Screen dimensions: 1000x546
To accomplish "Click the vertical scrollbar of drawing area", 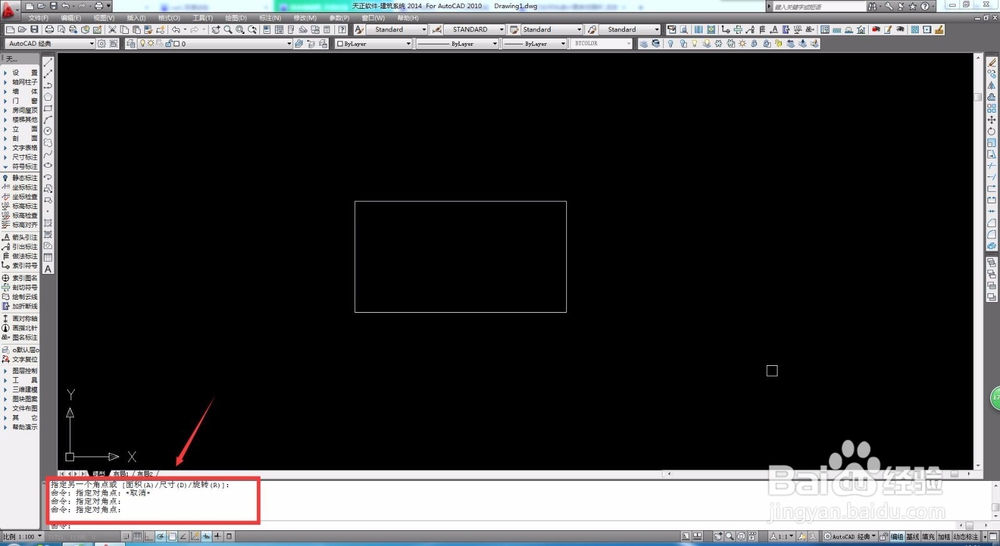I will pyautogui.click(x=978, y=262).
